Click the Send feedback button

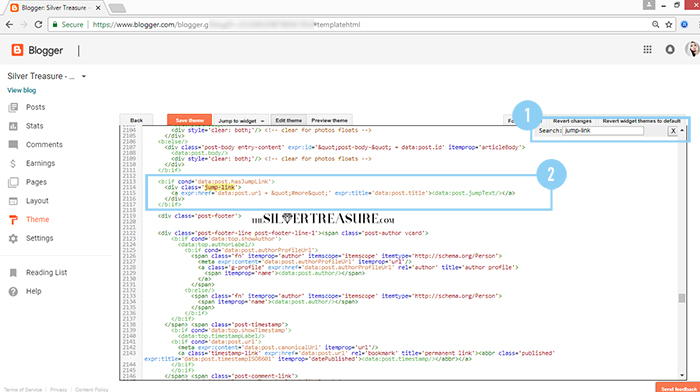(x=678, y=388)
